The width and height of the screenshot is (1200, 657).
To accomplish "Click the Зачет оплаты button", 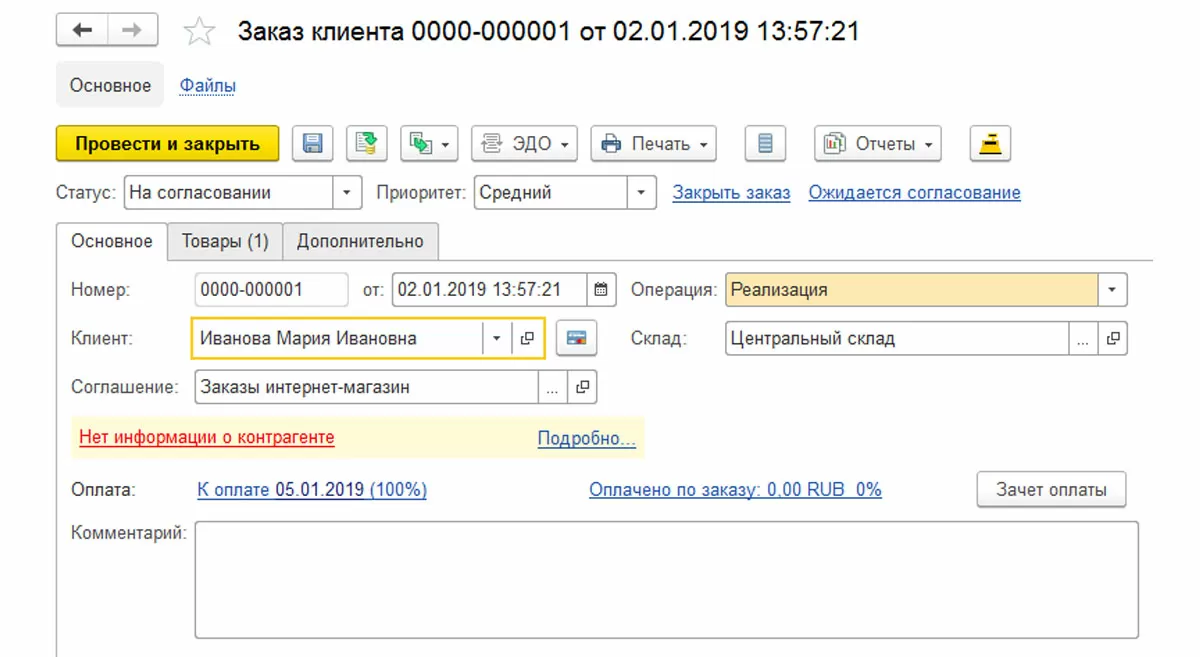I will [1051, 490].
